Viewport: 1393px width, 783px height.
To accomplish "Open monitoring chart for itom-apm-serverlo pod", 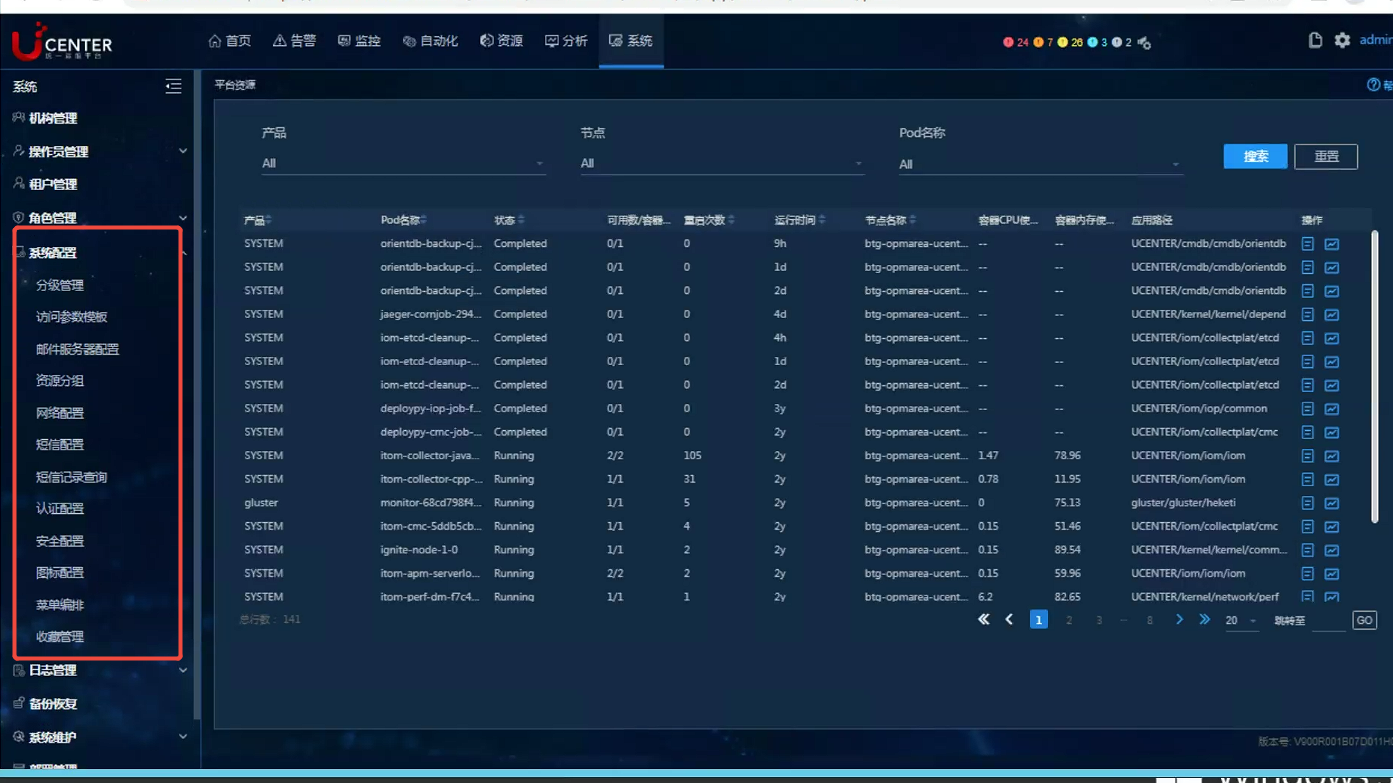I will point(1332,574).
